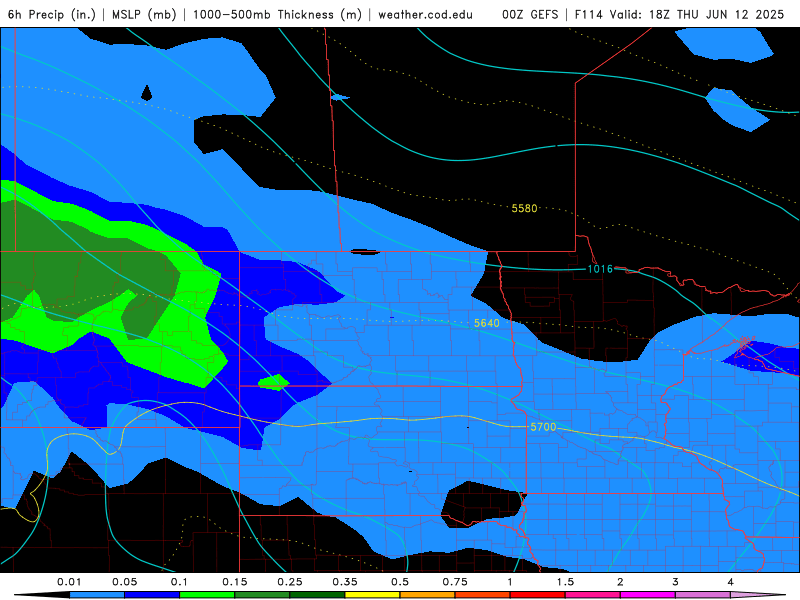This screenshot has width=800, height=600.
Task: Click the legend value 3
Action: [x=675, y=582]
